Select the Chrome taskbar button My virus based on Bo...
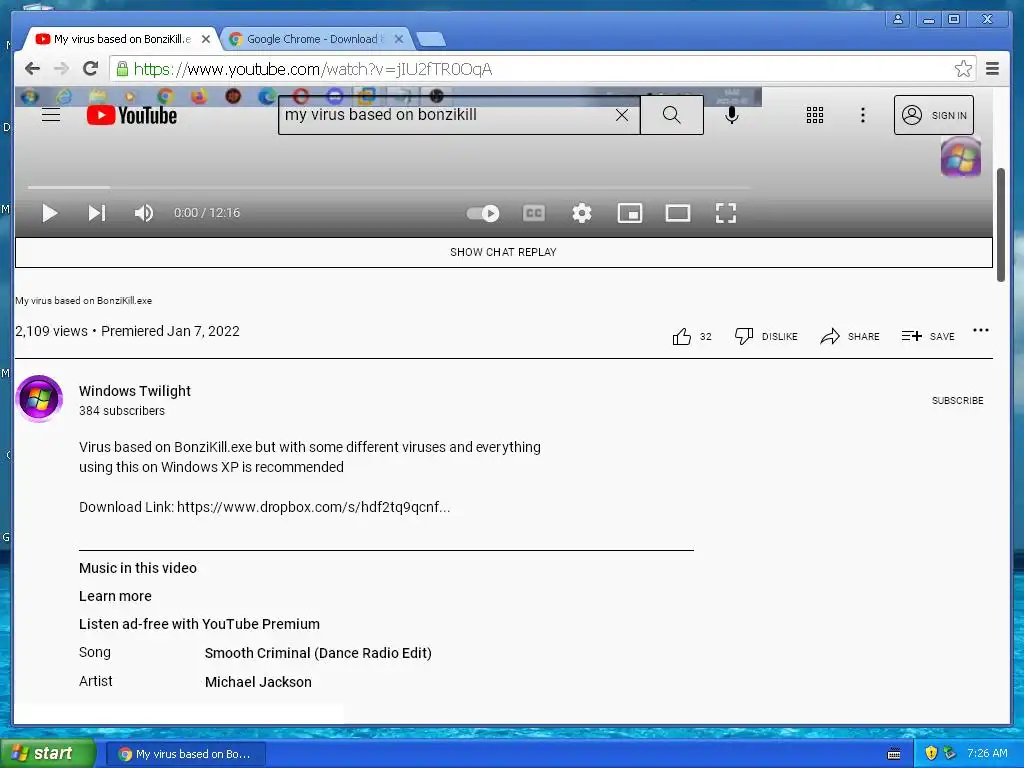 pos(185,754)
